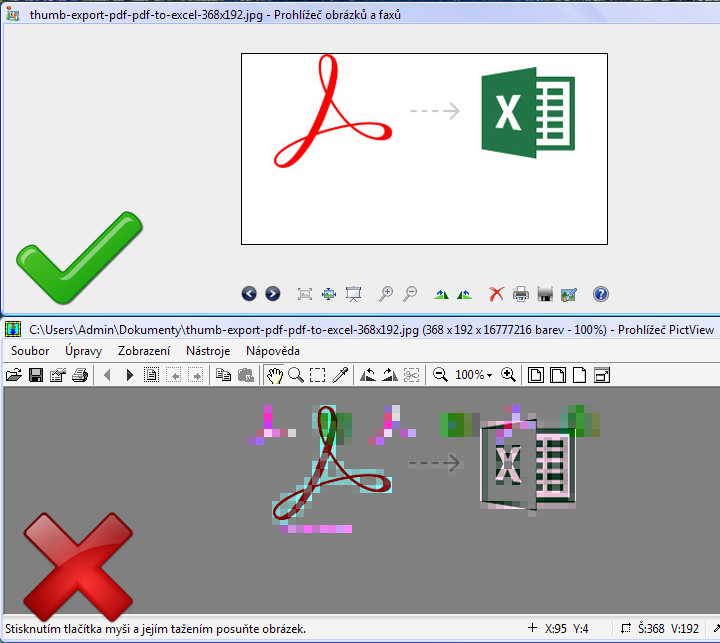Click PictView title bar file path
Image resolution: width=720 pixels, height=643 pixels.
point(224,330)
